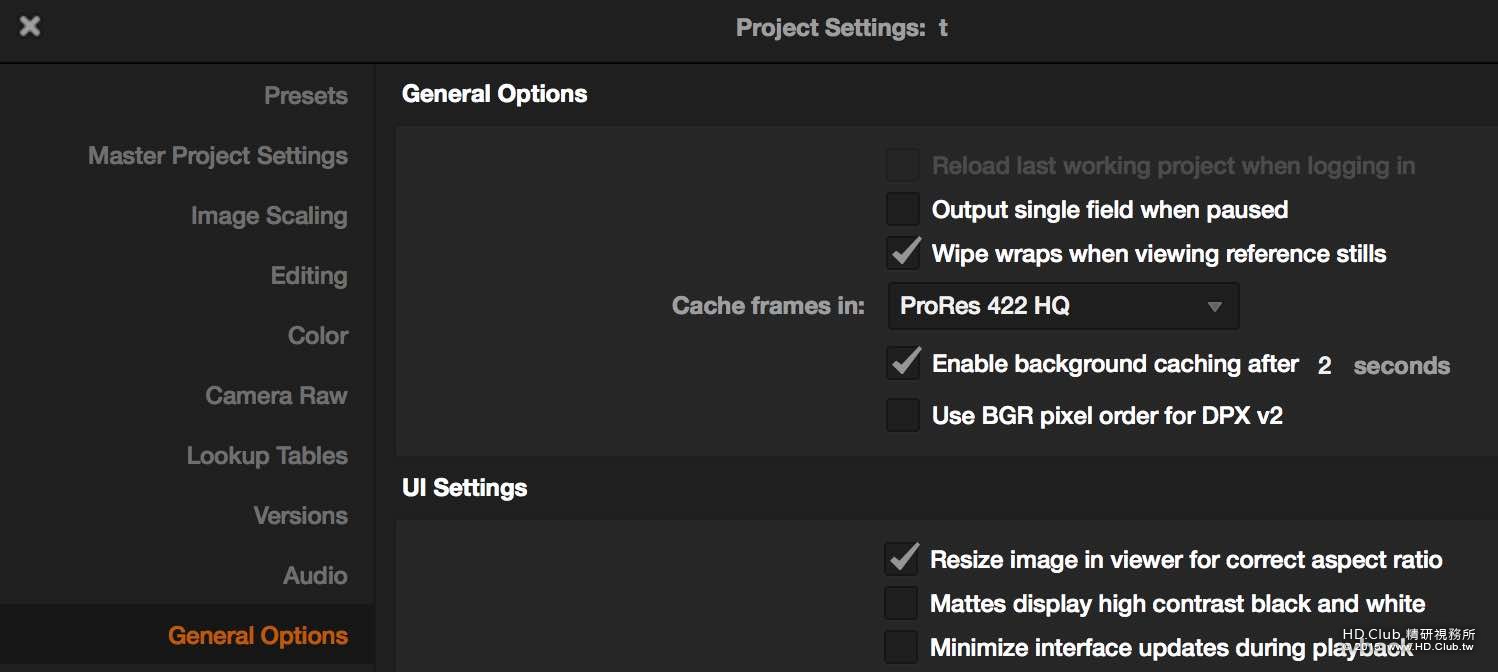Screen dimensions: 1498x672
Task: Open the Cache frames in dropdown
Action: pos(1063,306)
